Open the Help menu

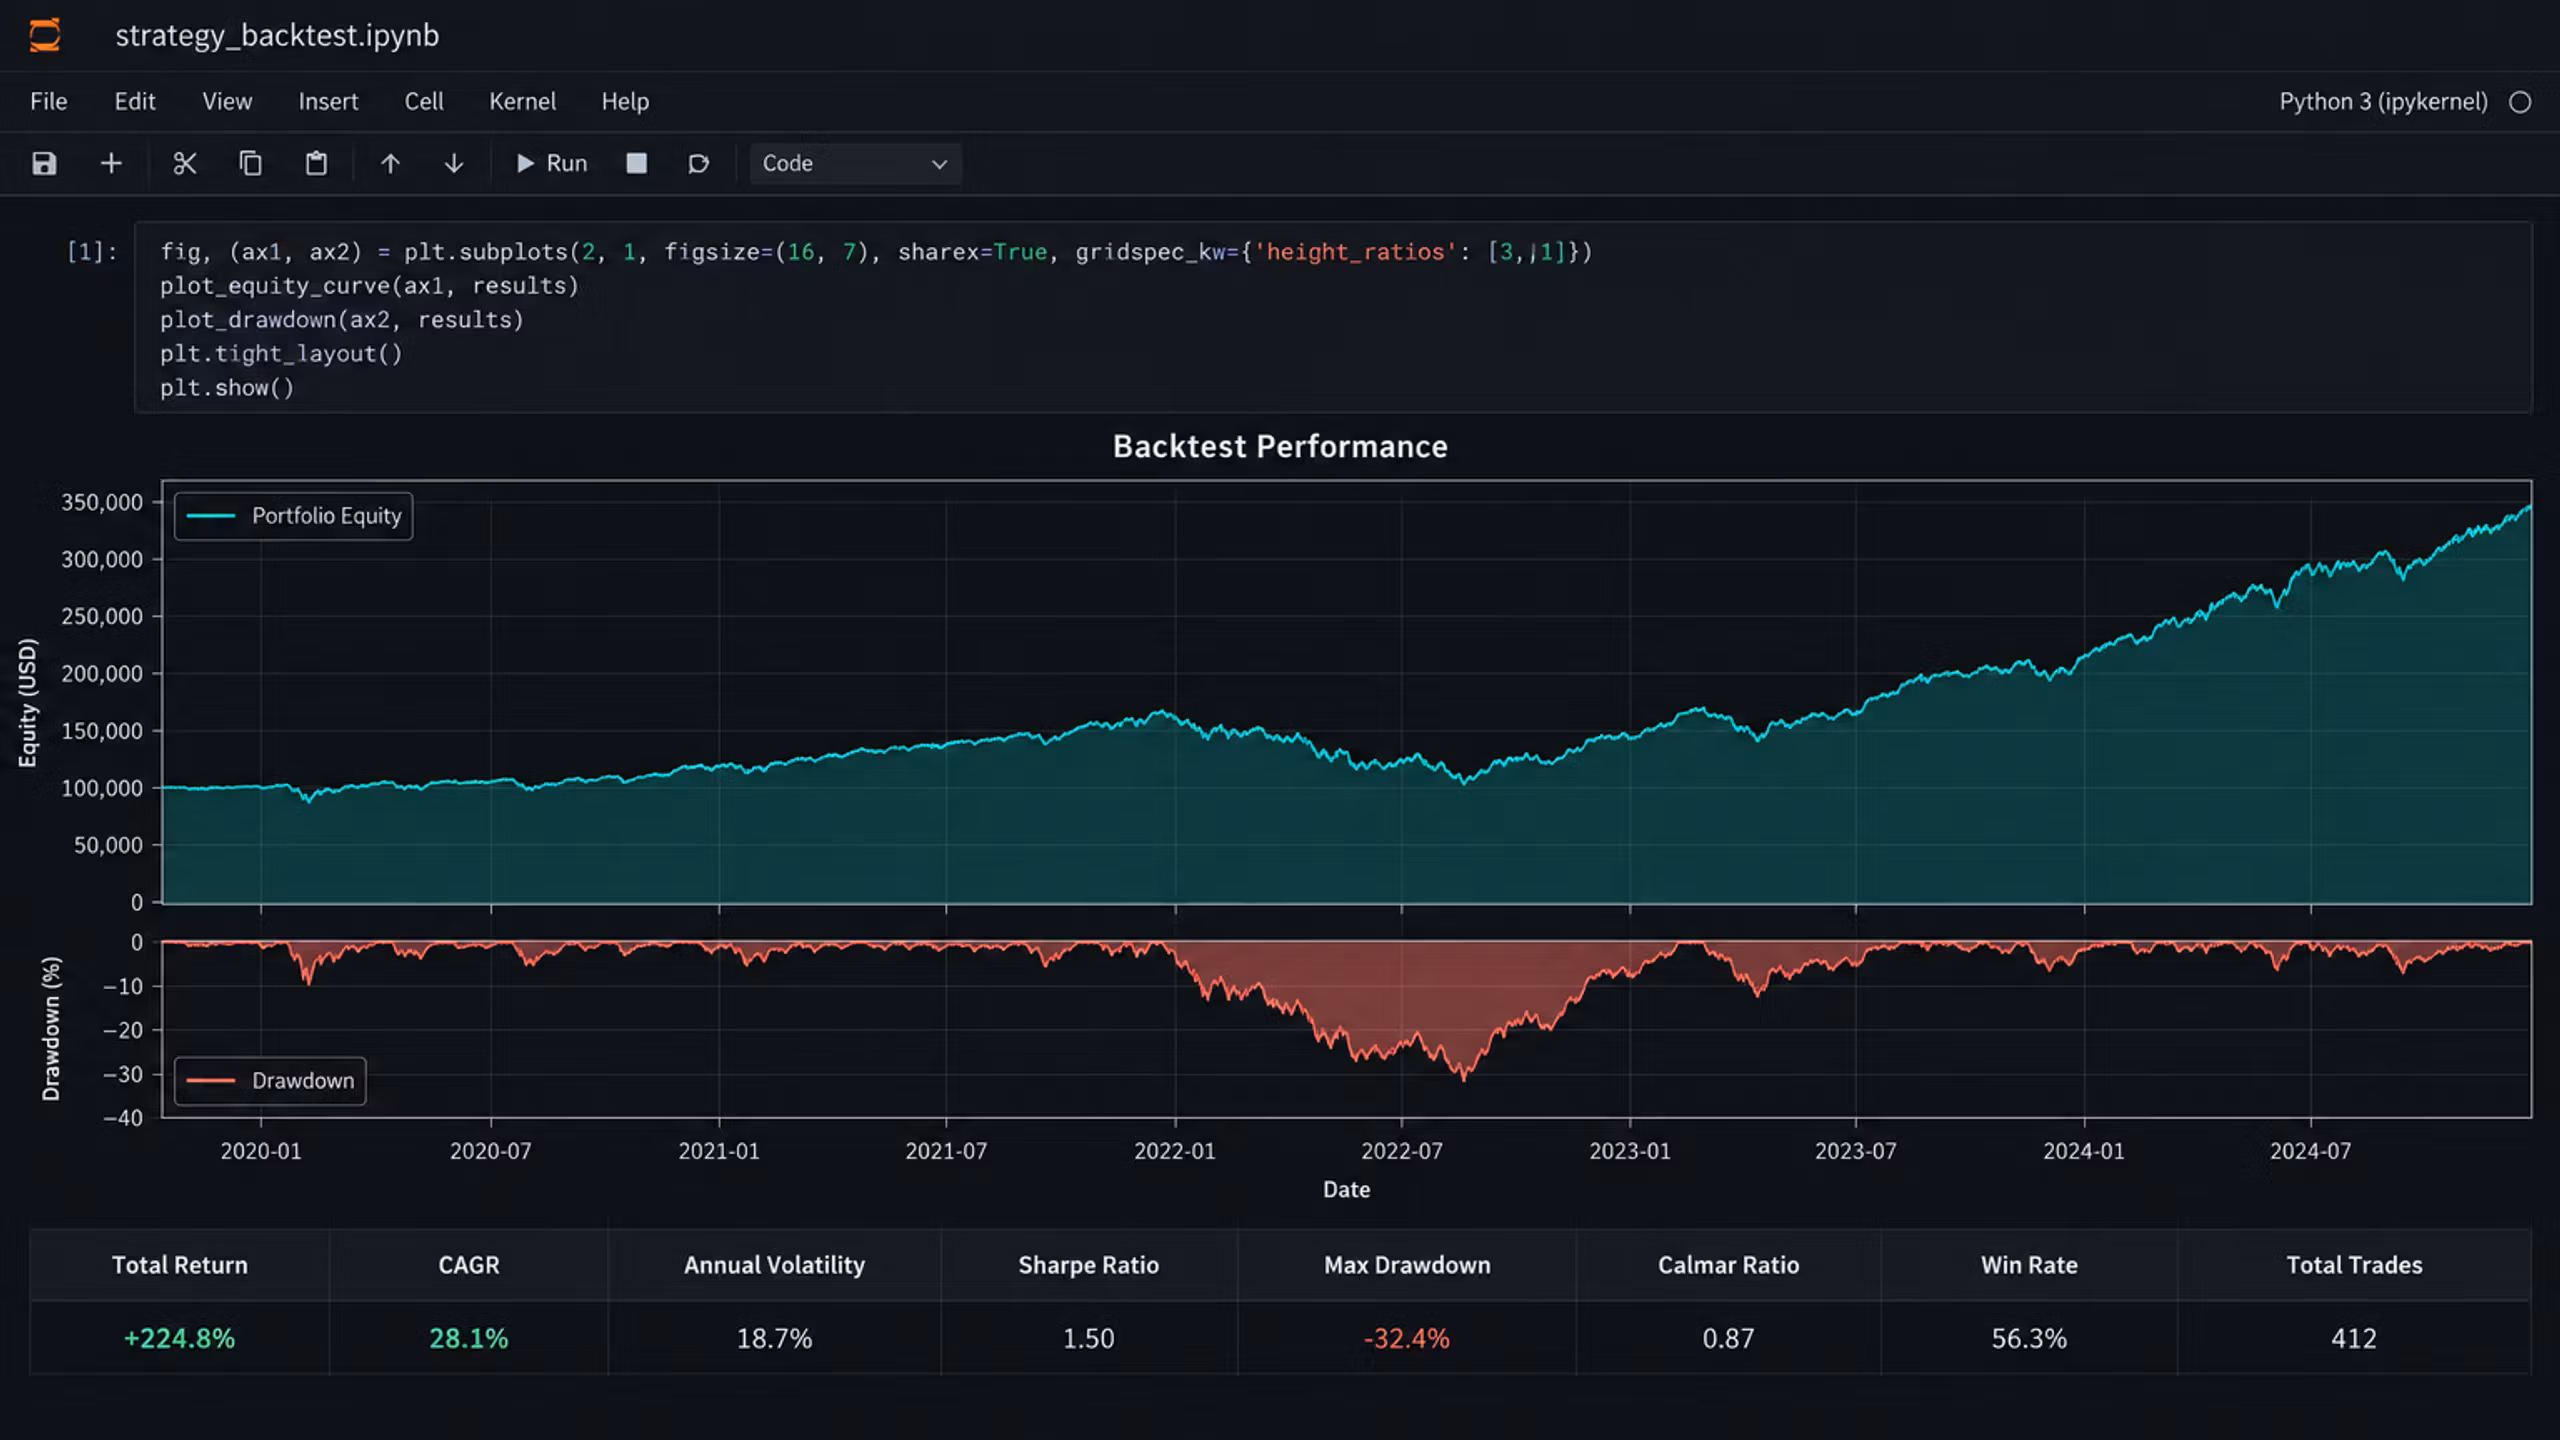coord(625,101)
